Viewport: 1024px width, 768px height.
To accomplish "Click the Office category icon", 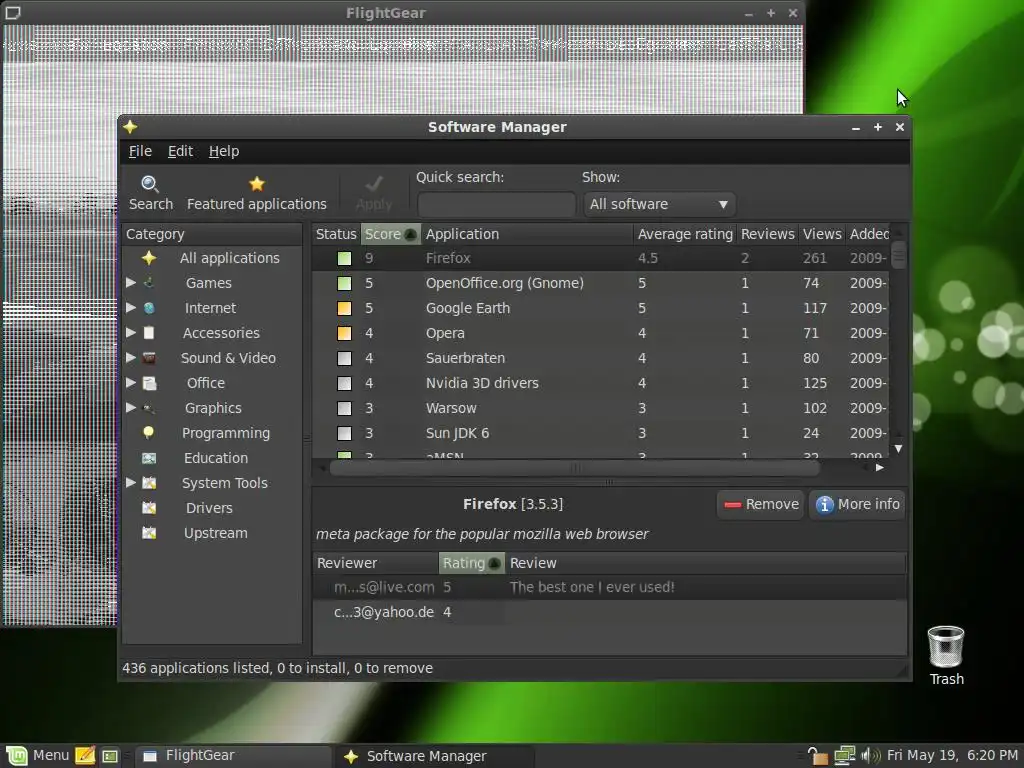I will click(149, 383).
